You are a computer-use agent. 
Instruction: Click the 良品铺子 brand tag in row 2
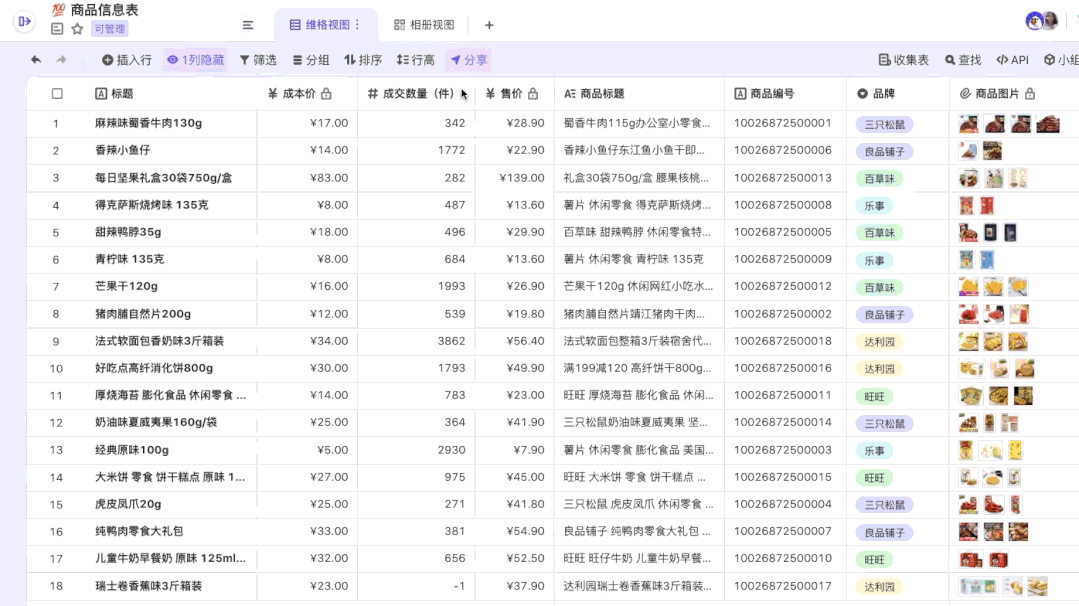[x=884, y=151]
